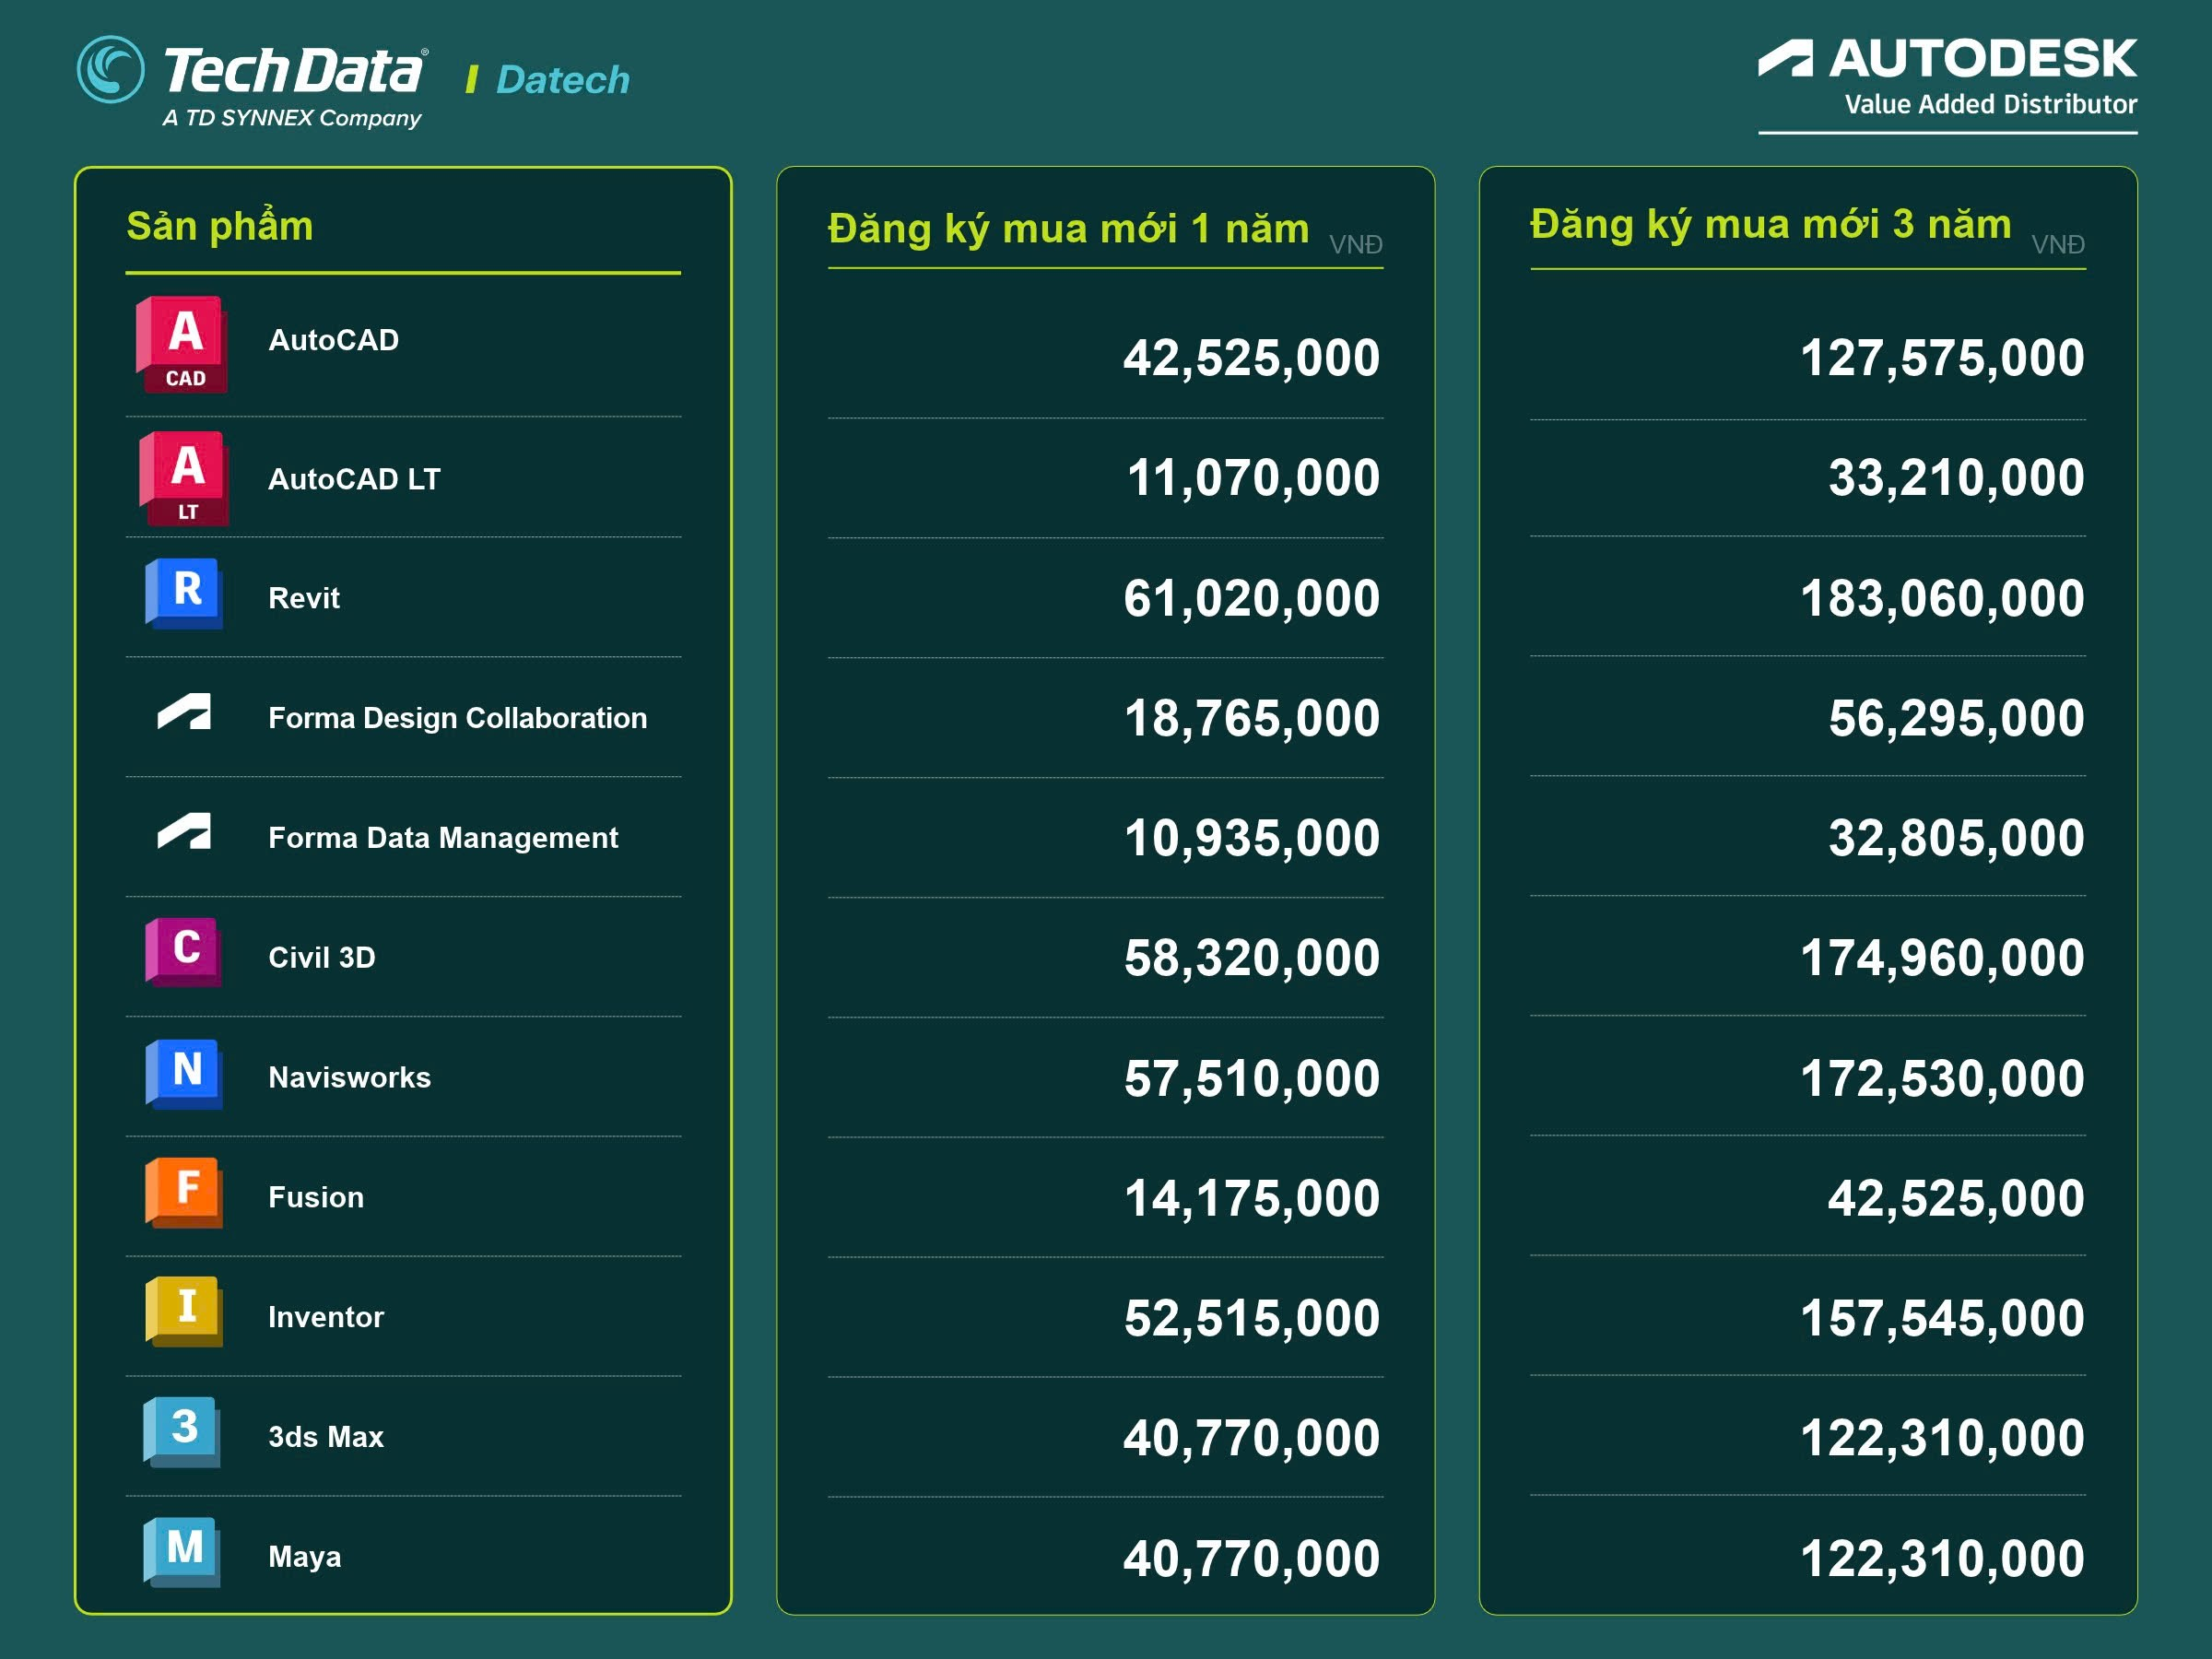The width and height of the screenshot is (2212, 1659).
Task: Click the Tech Data swirl logo
Action: pos(111,69)
